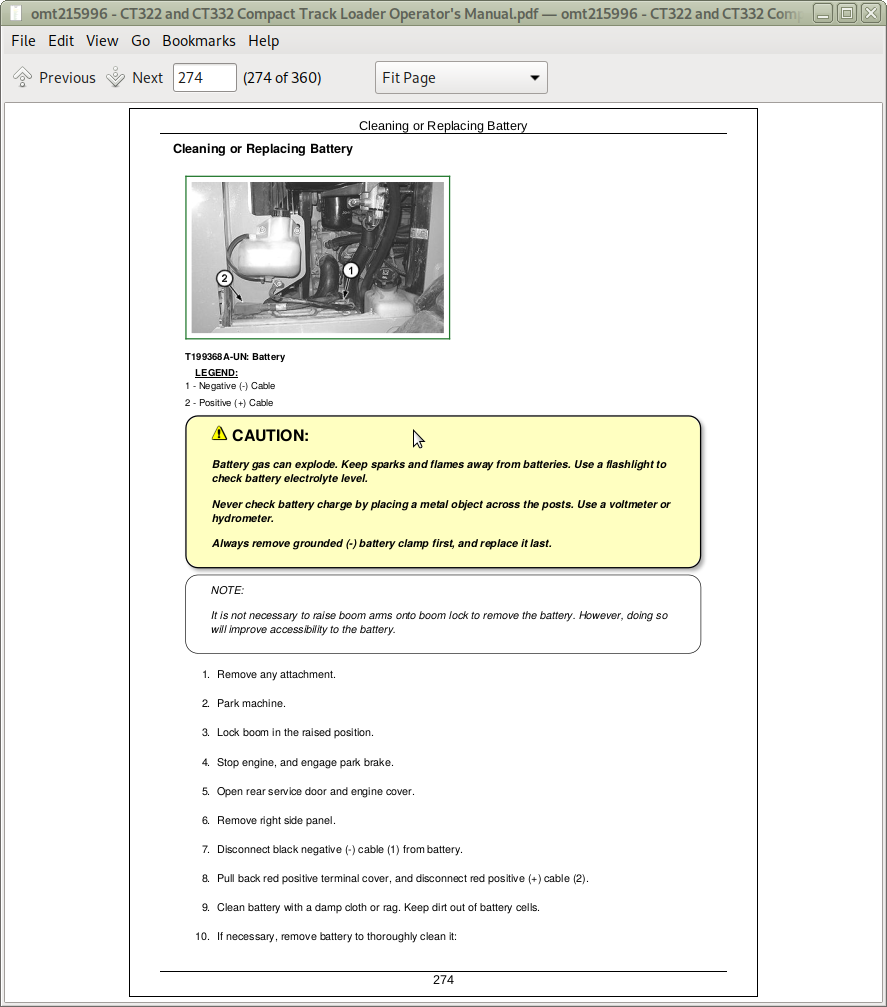The width and height of the screenshot is (887, 1007).
Task: Open the Go menu
Action: [x=141, y=41]
